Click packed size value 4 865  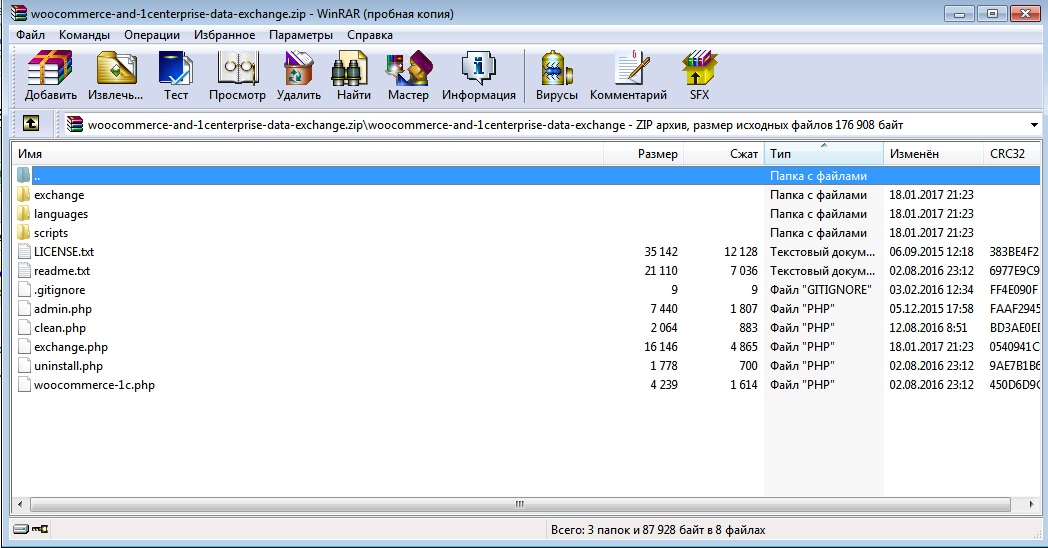click(x=744, y=346)
